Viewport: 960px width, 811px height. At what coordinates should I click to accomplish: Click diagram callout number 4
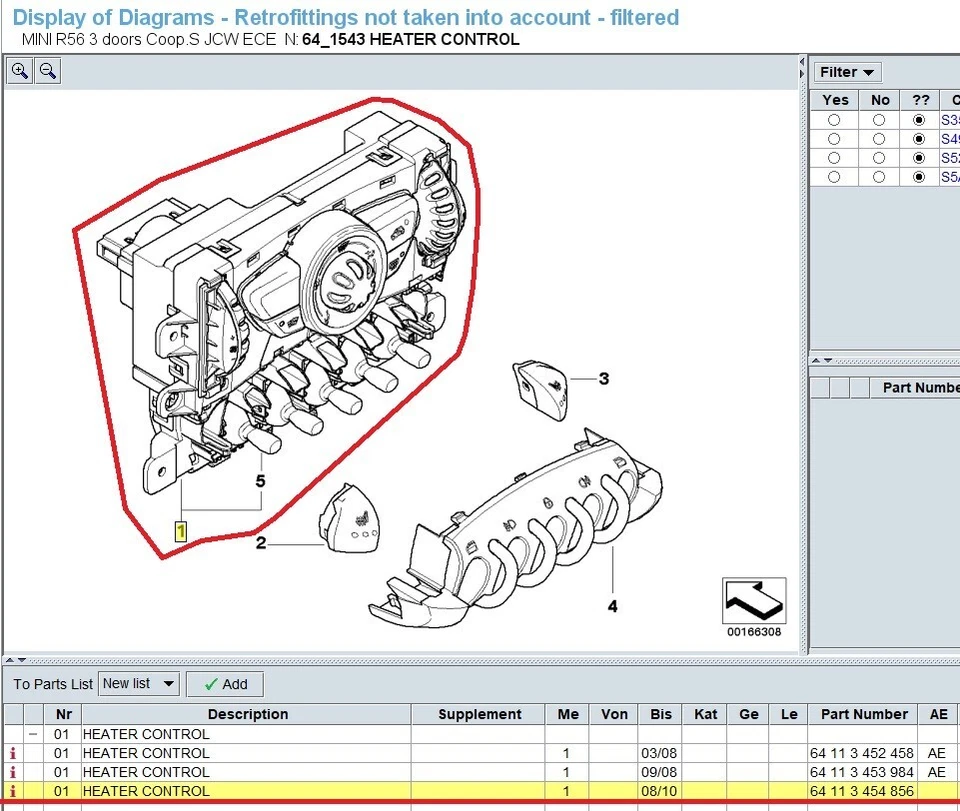point(613,606)
